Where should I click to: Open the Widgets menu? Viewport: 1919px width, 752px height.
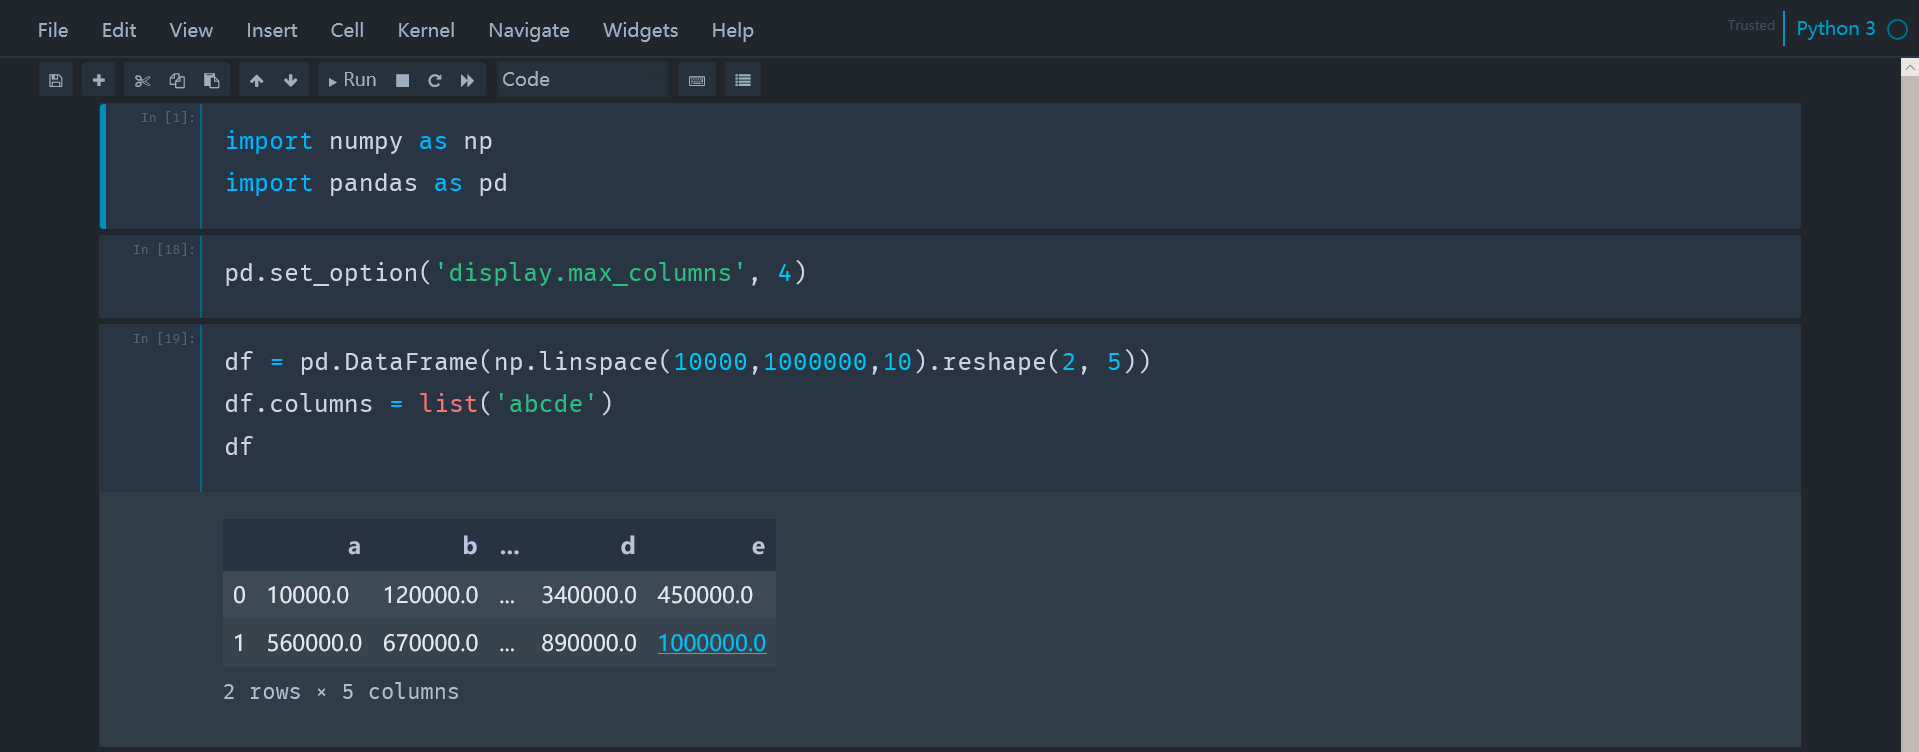click(640, 30)
